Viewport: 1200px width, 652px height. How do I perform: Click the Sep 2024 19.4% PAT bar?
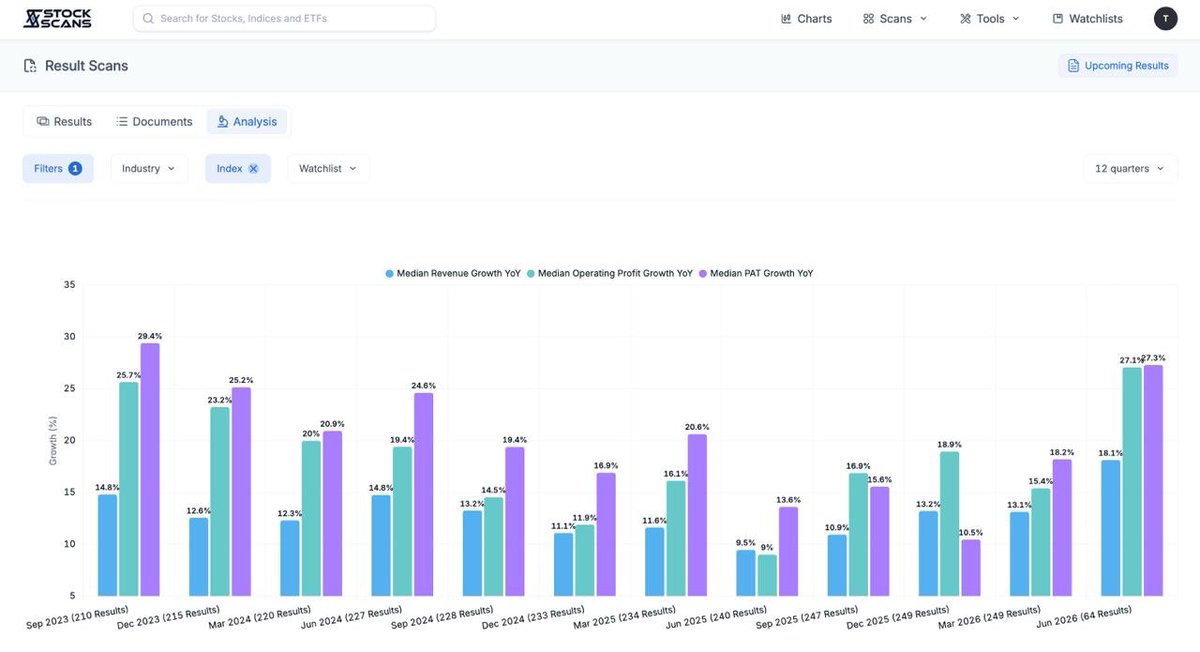515,521
